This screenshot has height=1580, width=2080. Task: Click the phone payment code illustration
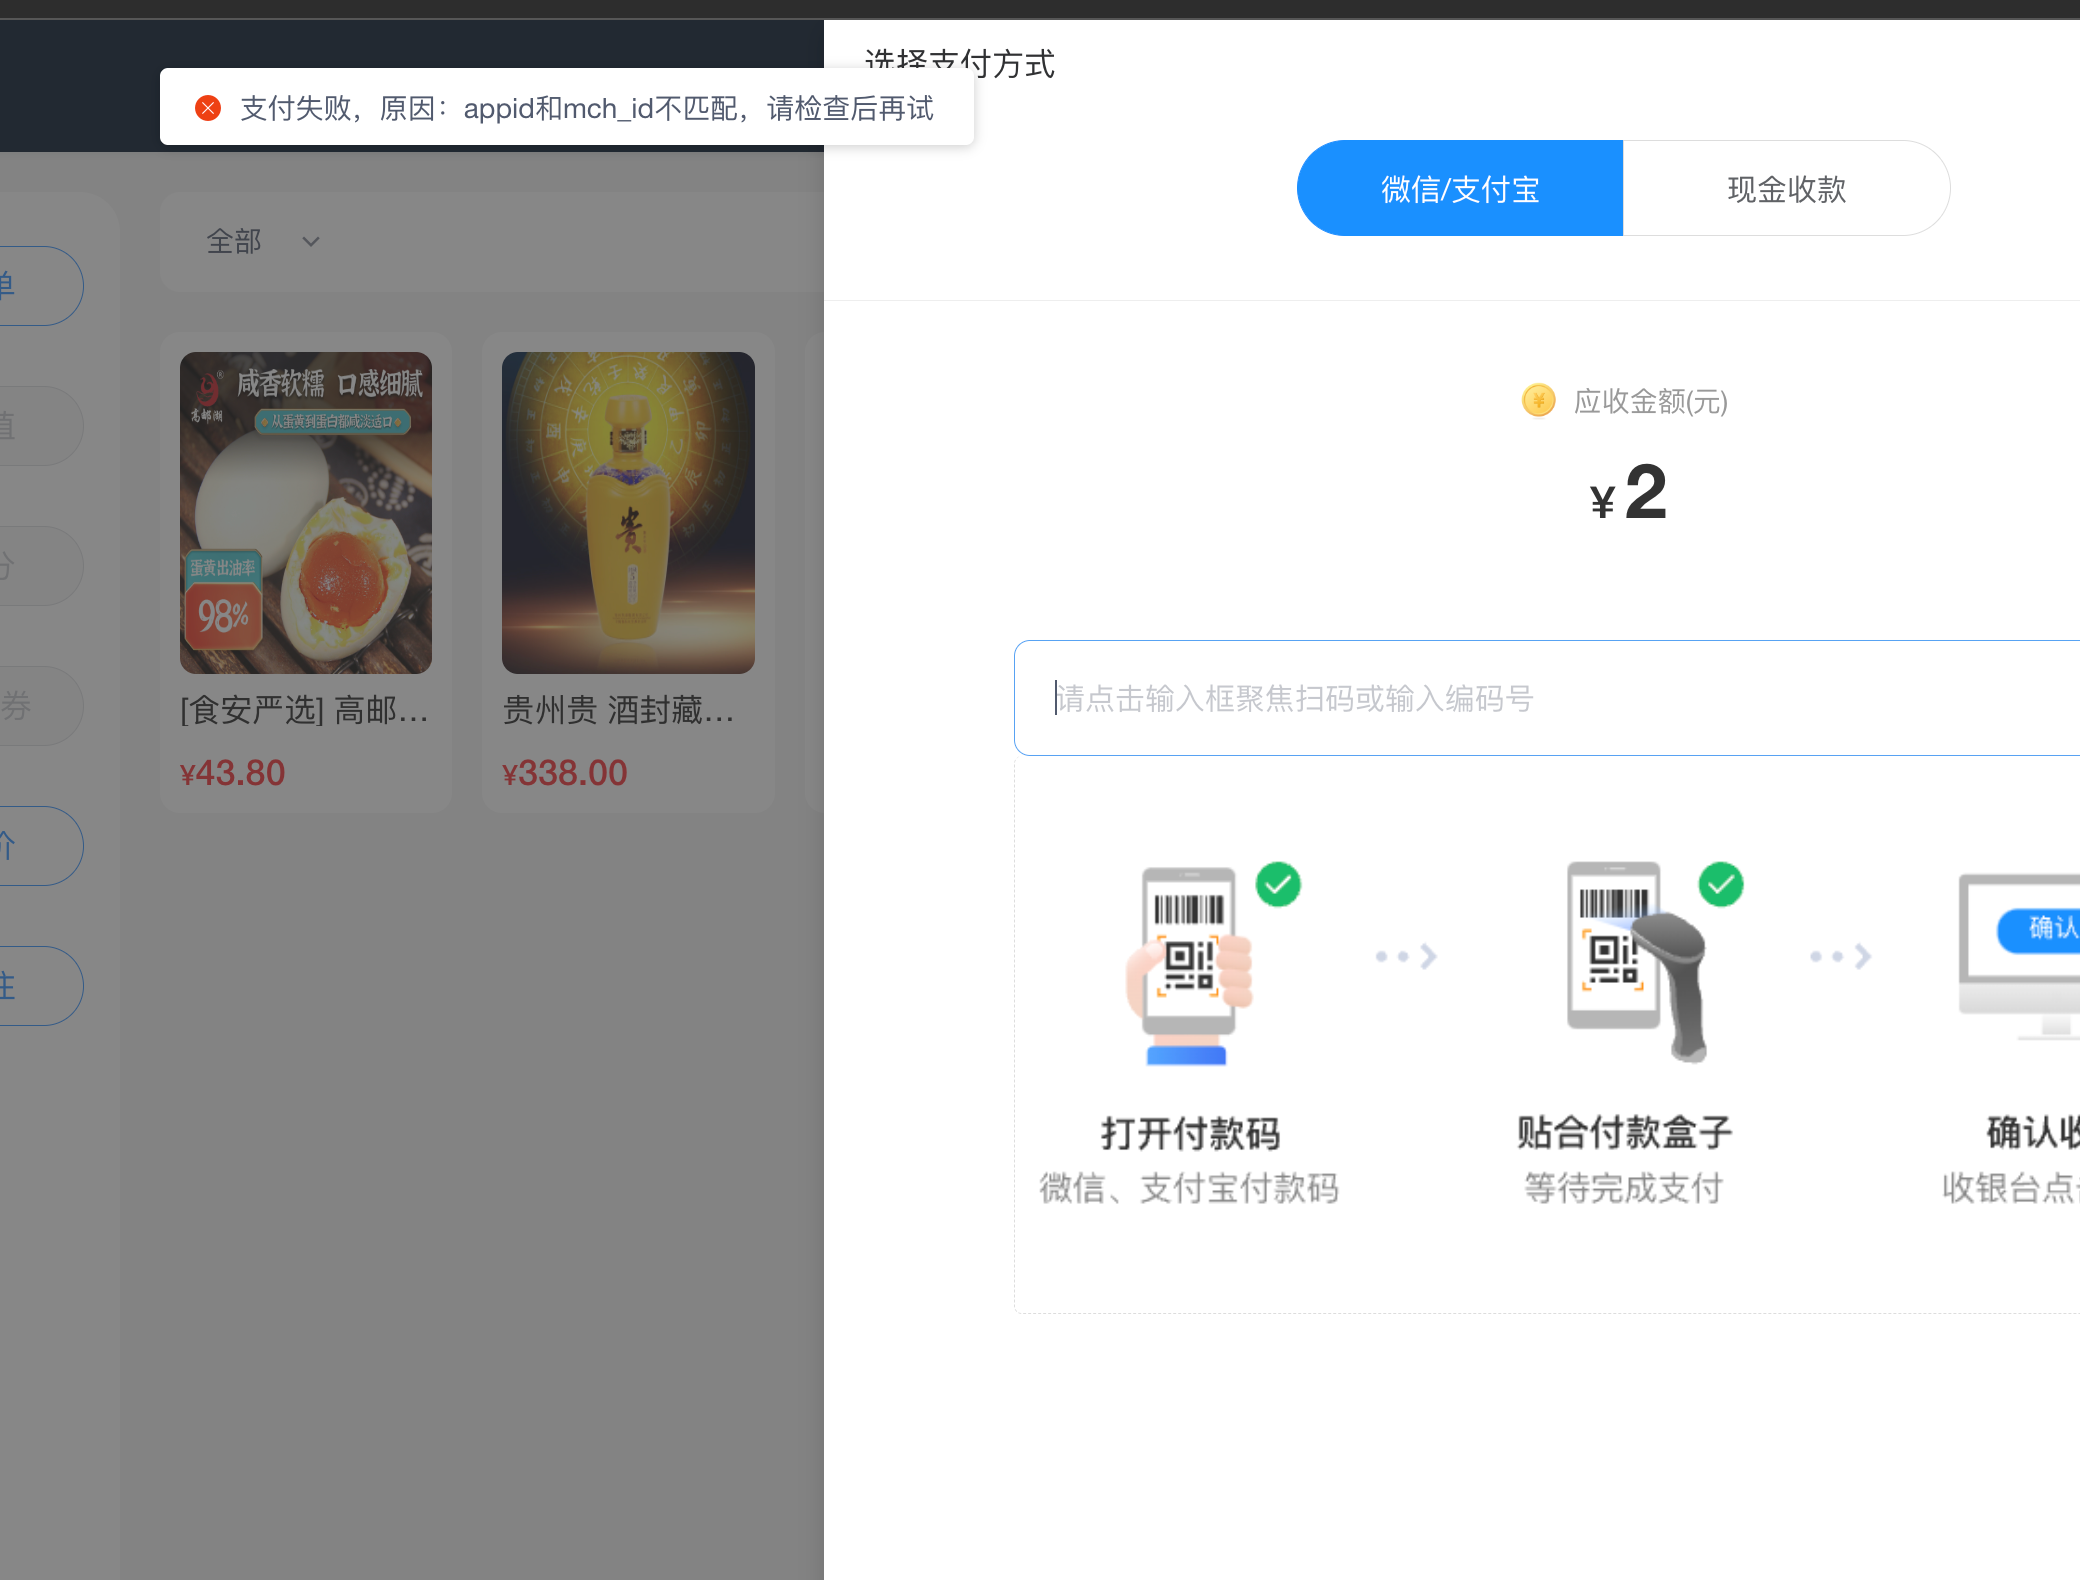tap(1190, 965)
